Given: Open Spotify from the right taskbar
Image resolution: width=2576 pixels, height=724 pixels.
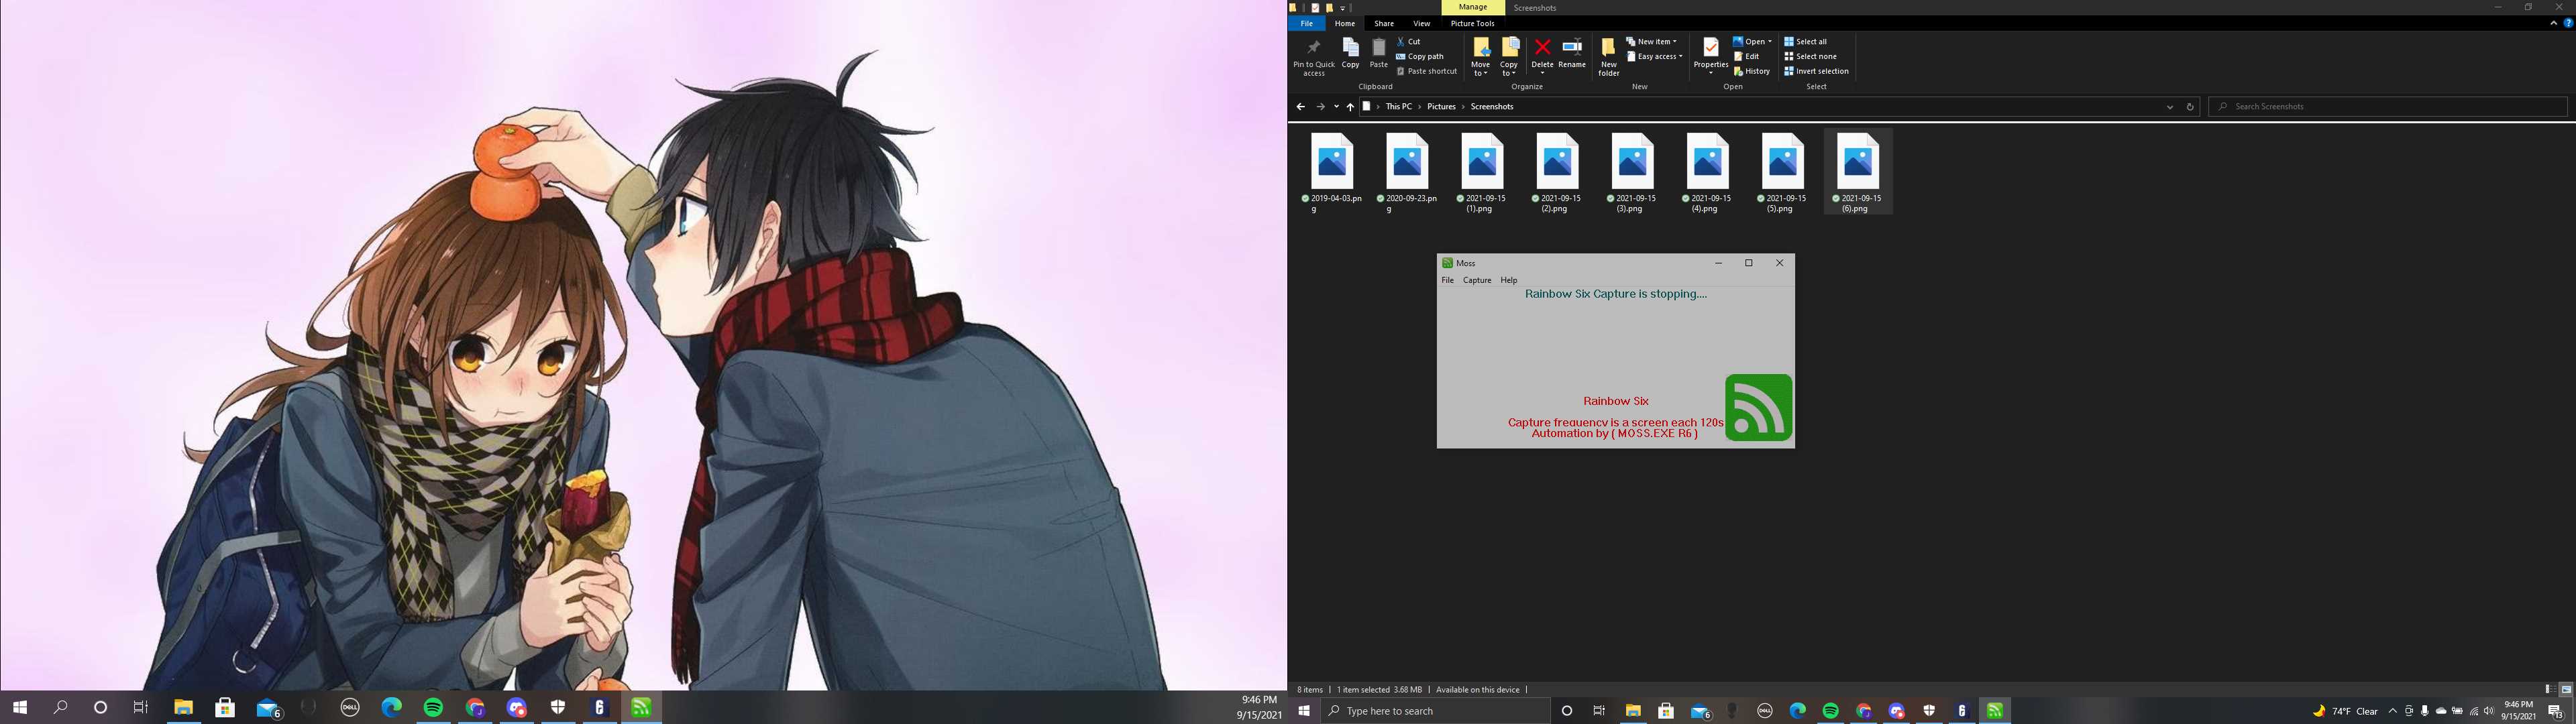Looking at the screenshot, I should point(1830,711).
